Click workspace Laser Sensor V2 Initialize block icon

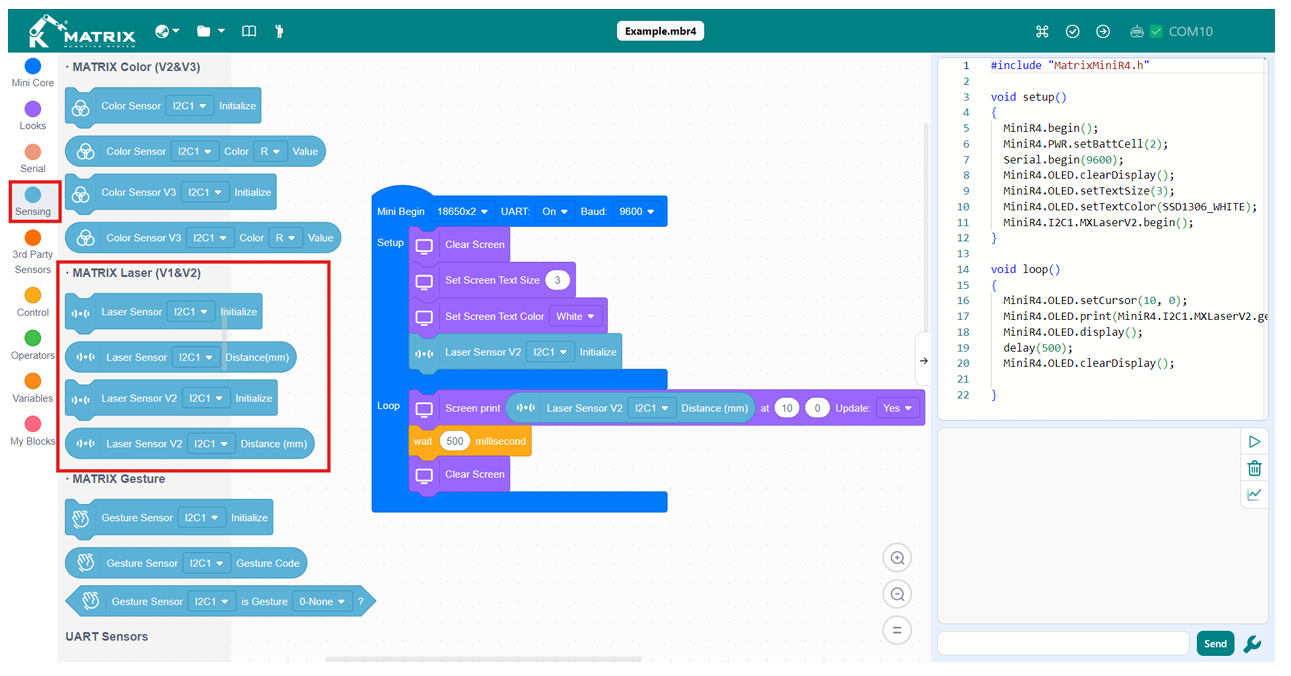(425, 353)
